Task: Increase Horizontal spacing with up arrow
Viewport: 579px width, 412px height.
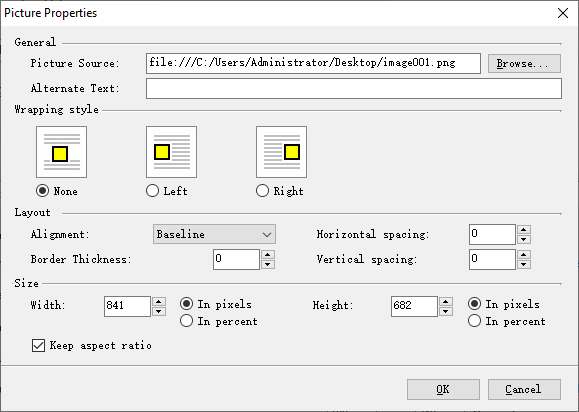Action: point(524,230)
